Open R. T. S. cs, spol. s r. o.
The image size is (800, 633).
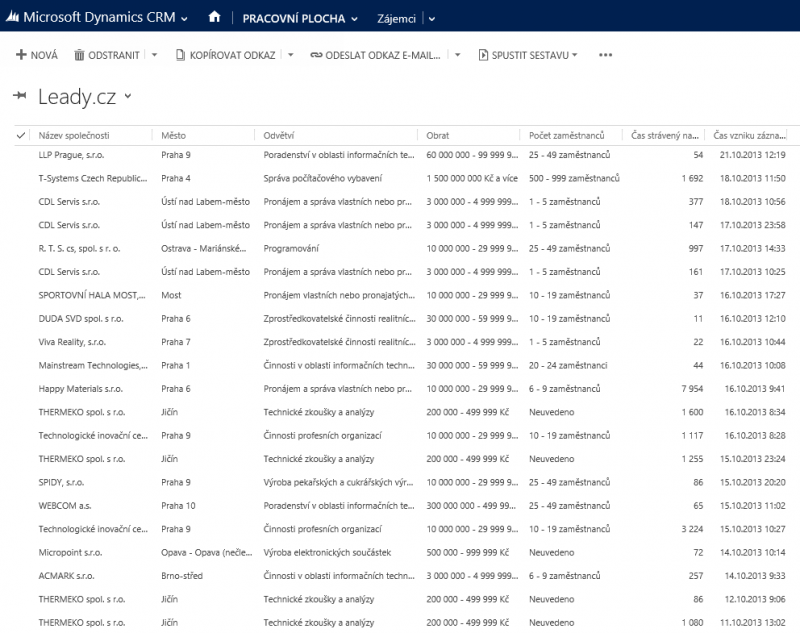click(x=80, y=248)
